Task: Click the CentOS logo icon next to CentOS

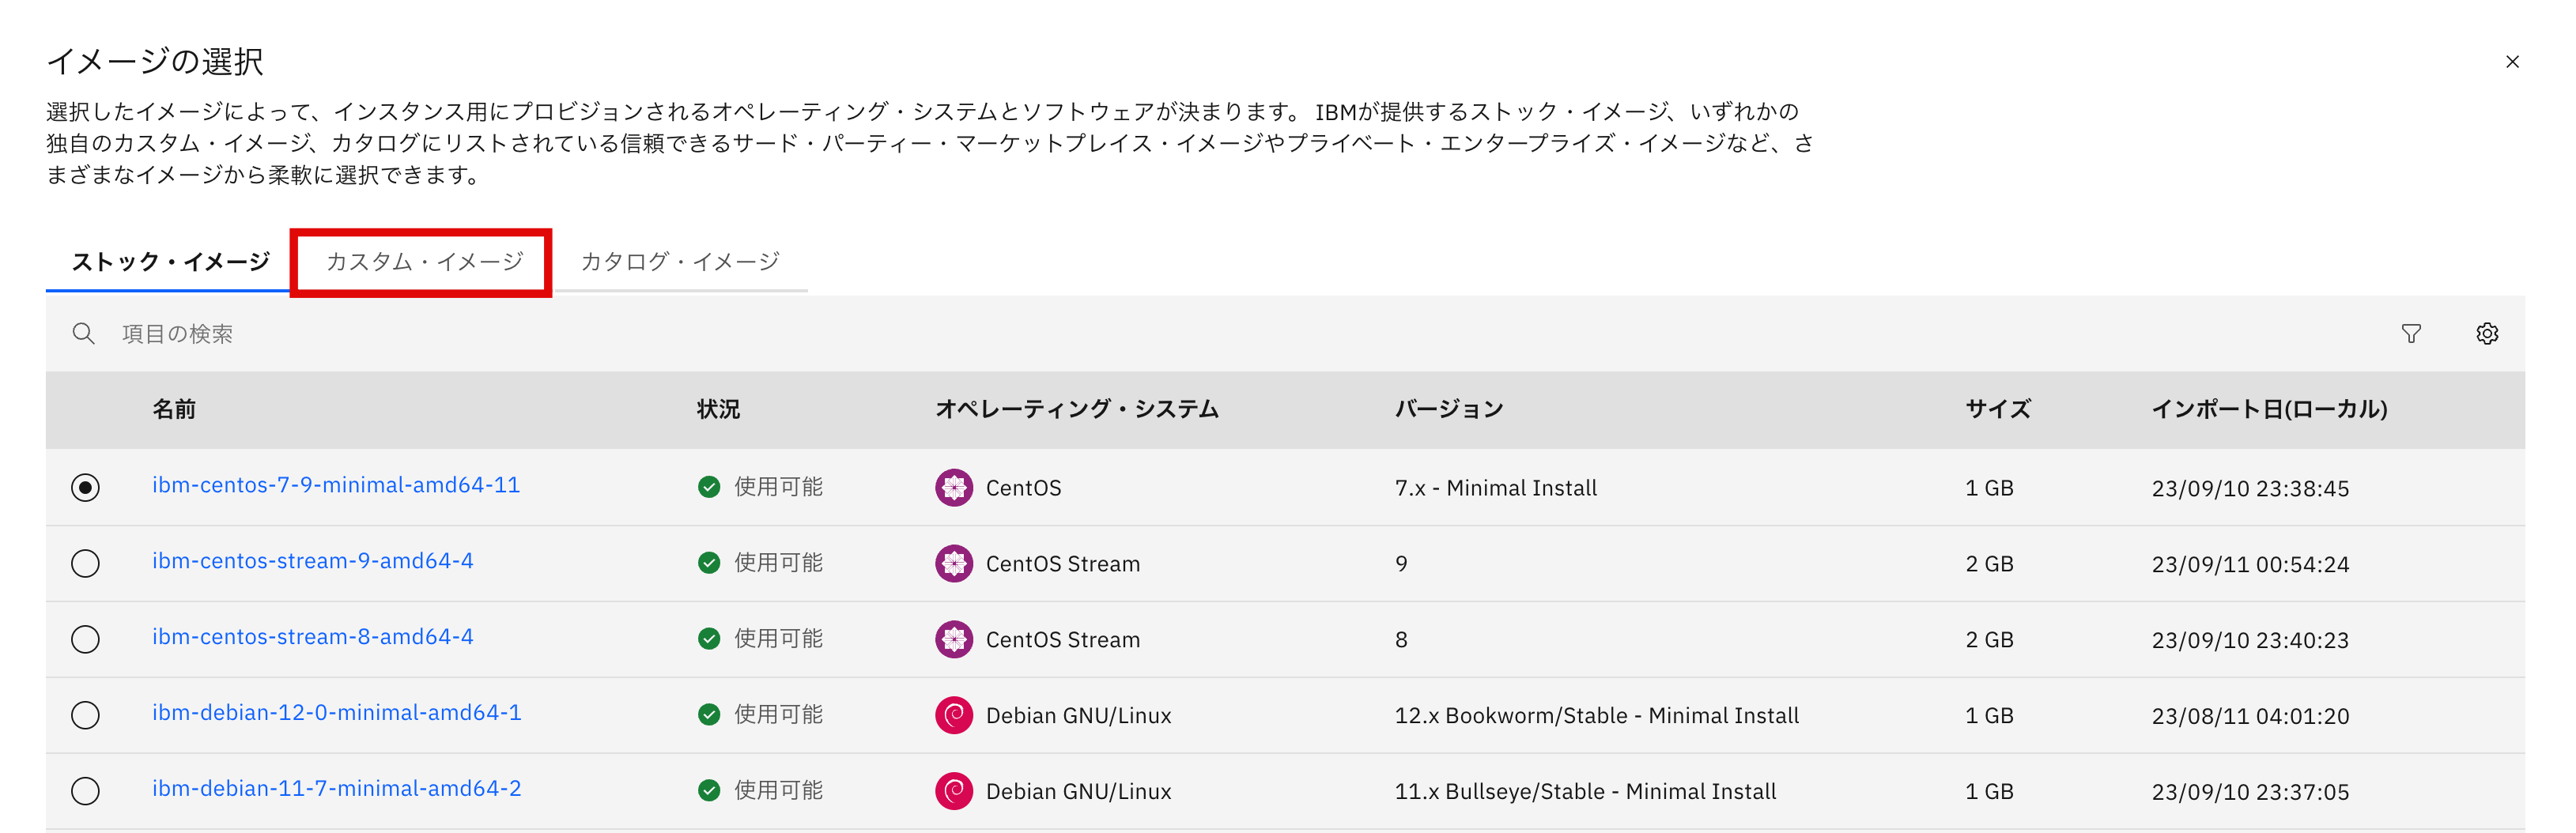Action: (x=954, y=488)
